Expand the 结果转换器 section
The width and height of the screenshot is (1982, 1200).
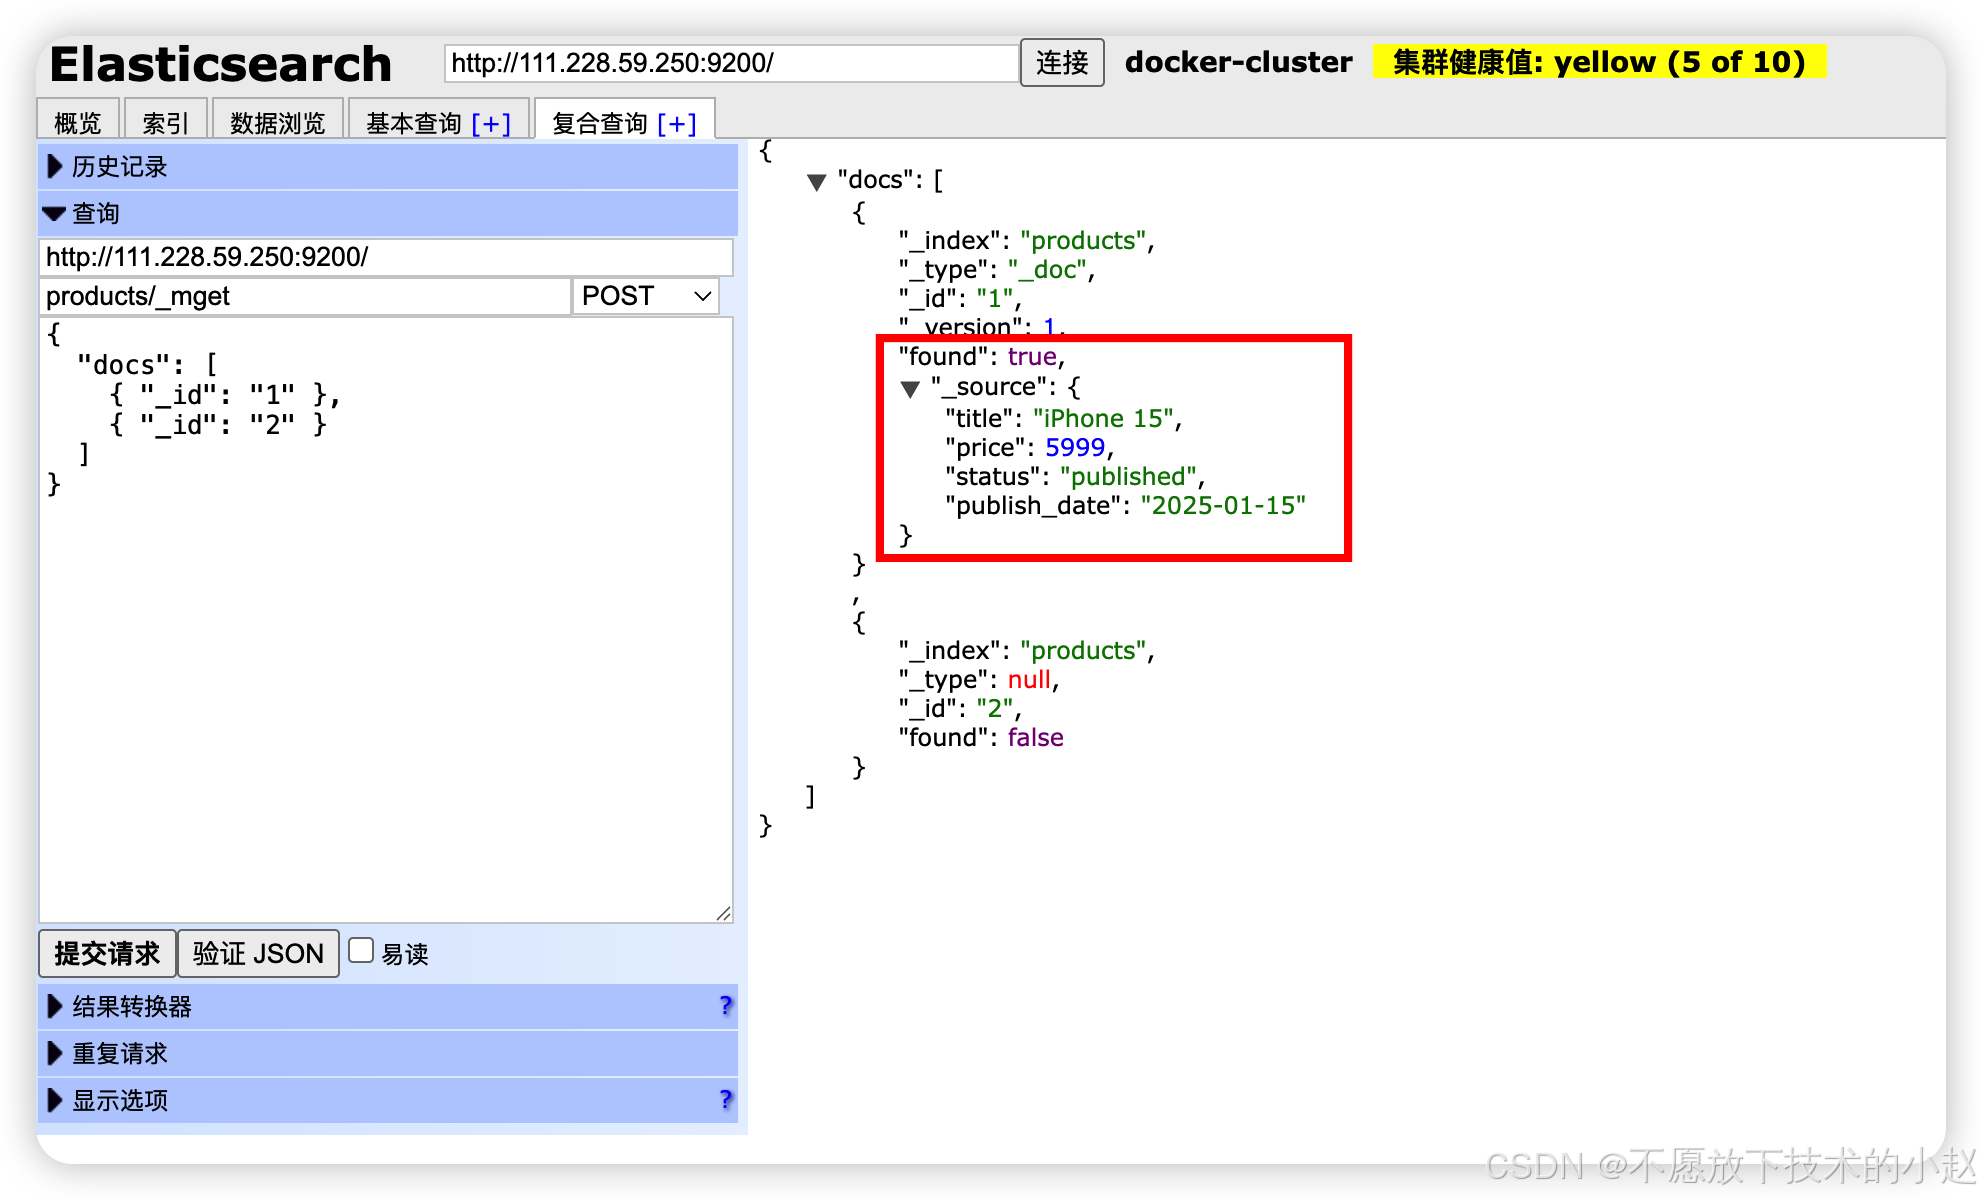point(132,1006)
